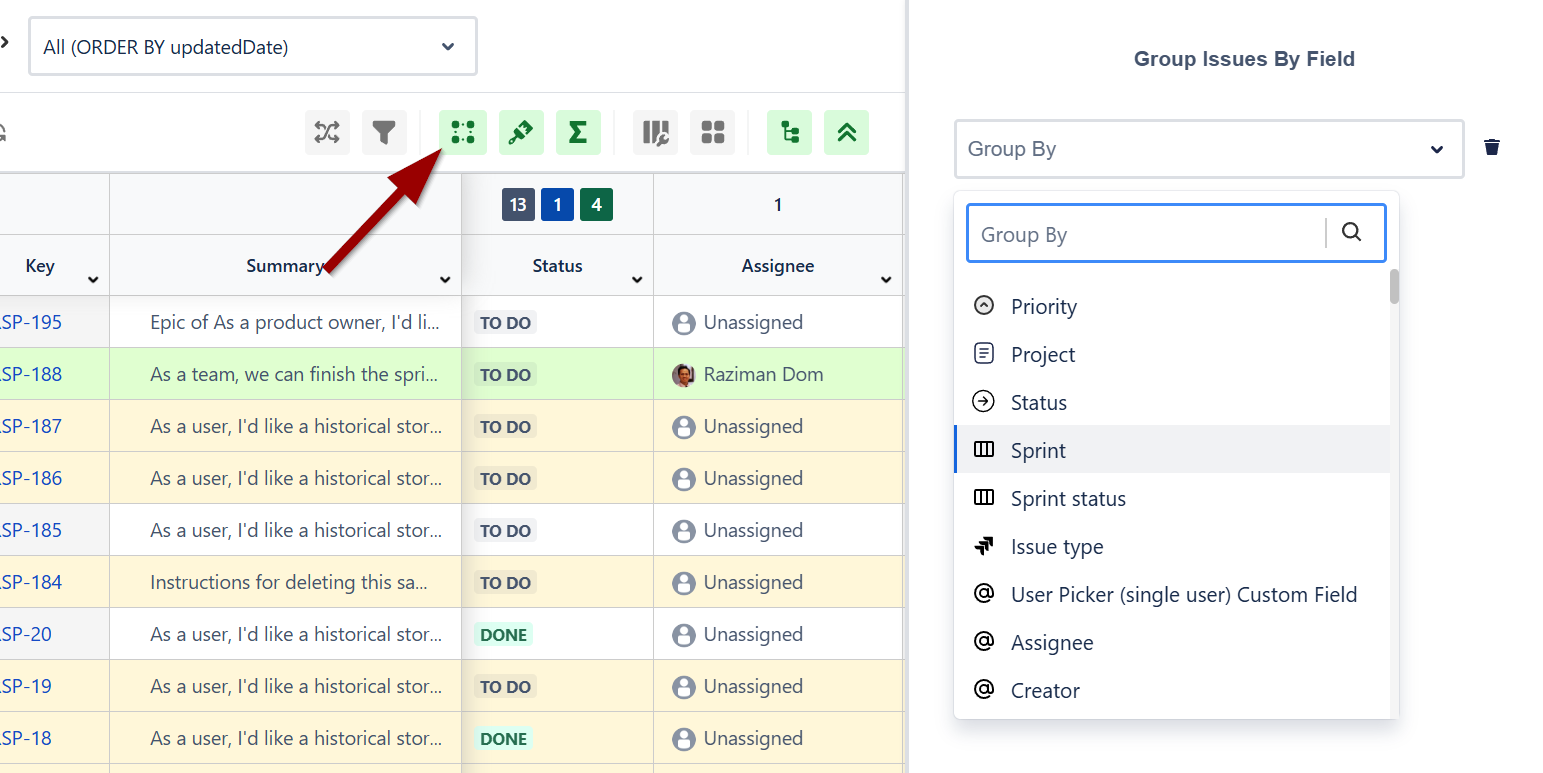Screen dimensions: 1543x773
Task: Click the double chevron collapse icon
Action: coord(846,132)
